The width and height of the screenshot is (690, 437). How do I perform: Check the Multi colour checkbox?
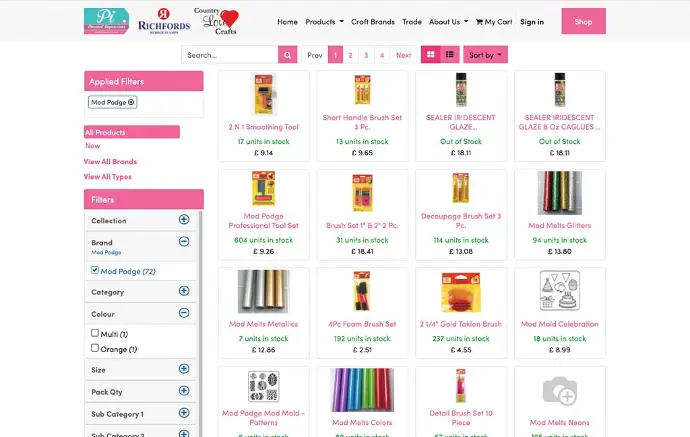[x=95, y=333]
